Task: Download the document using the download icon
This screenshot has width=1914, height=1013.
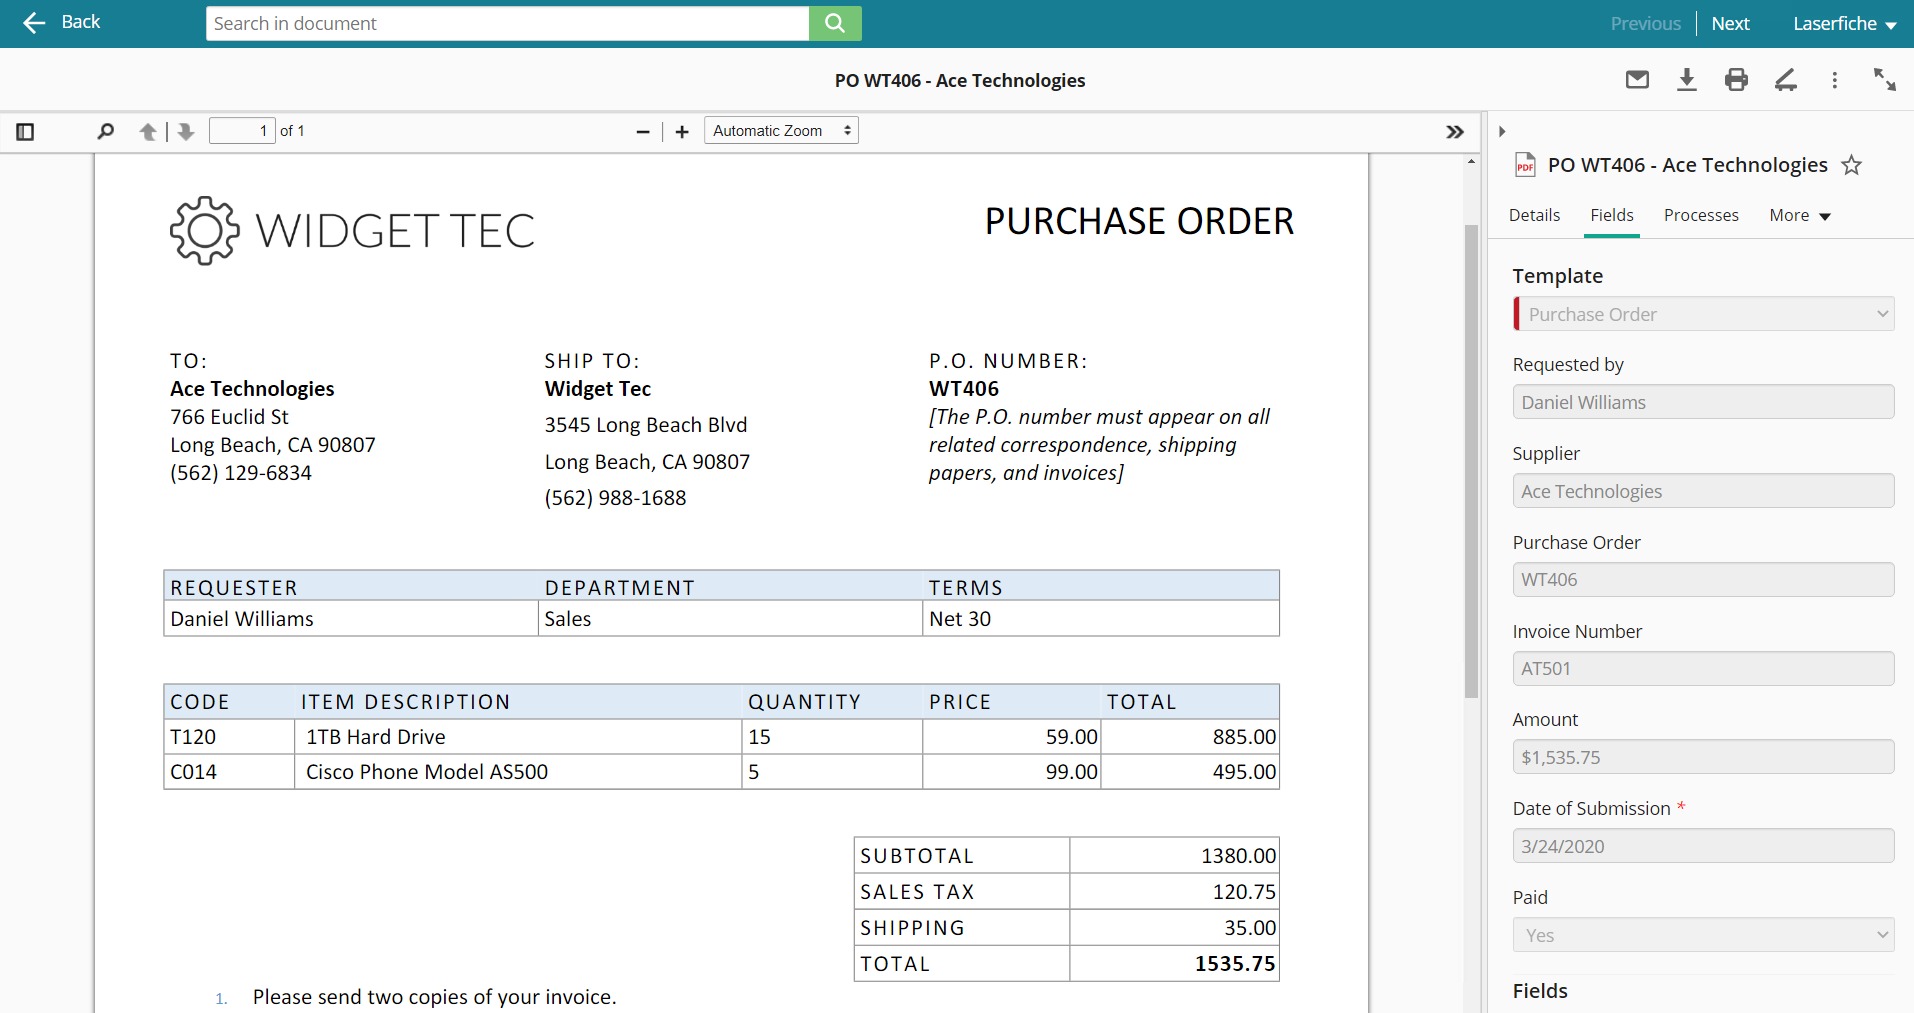Action: (1687, 80)
